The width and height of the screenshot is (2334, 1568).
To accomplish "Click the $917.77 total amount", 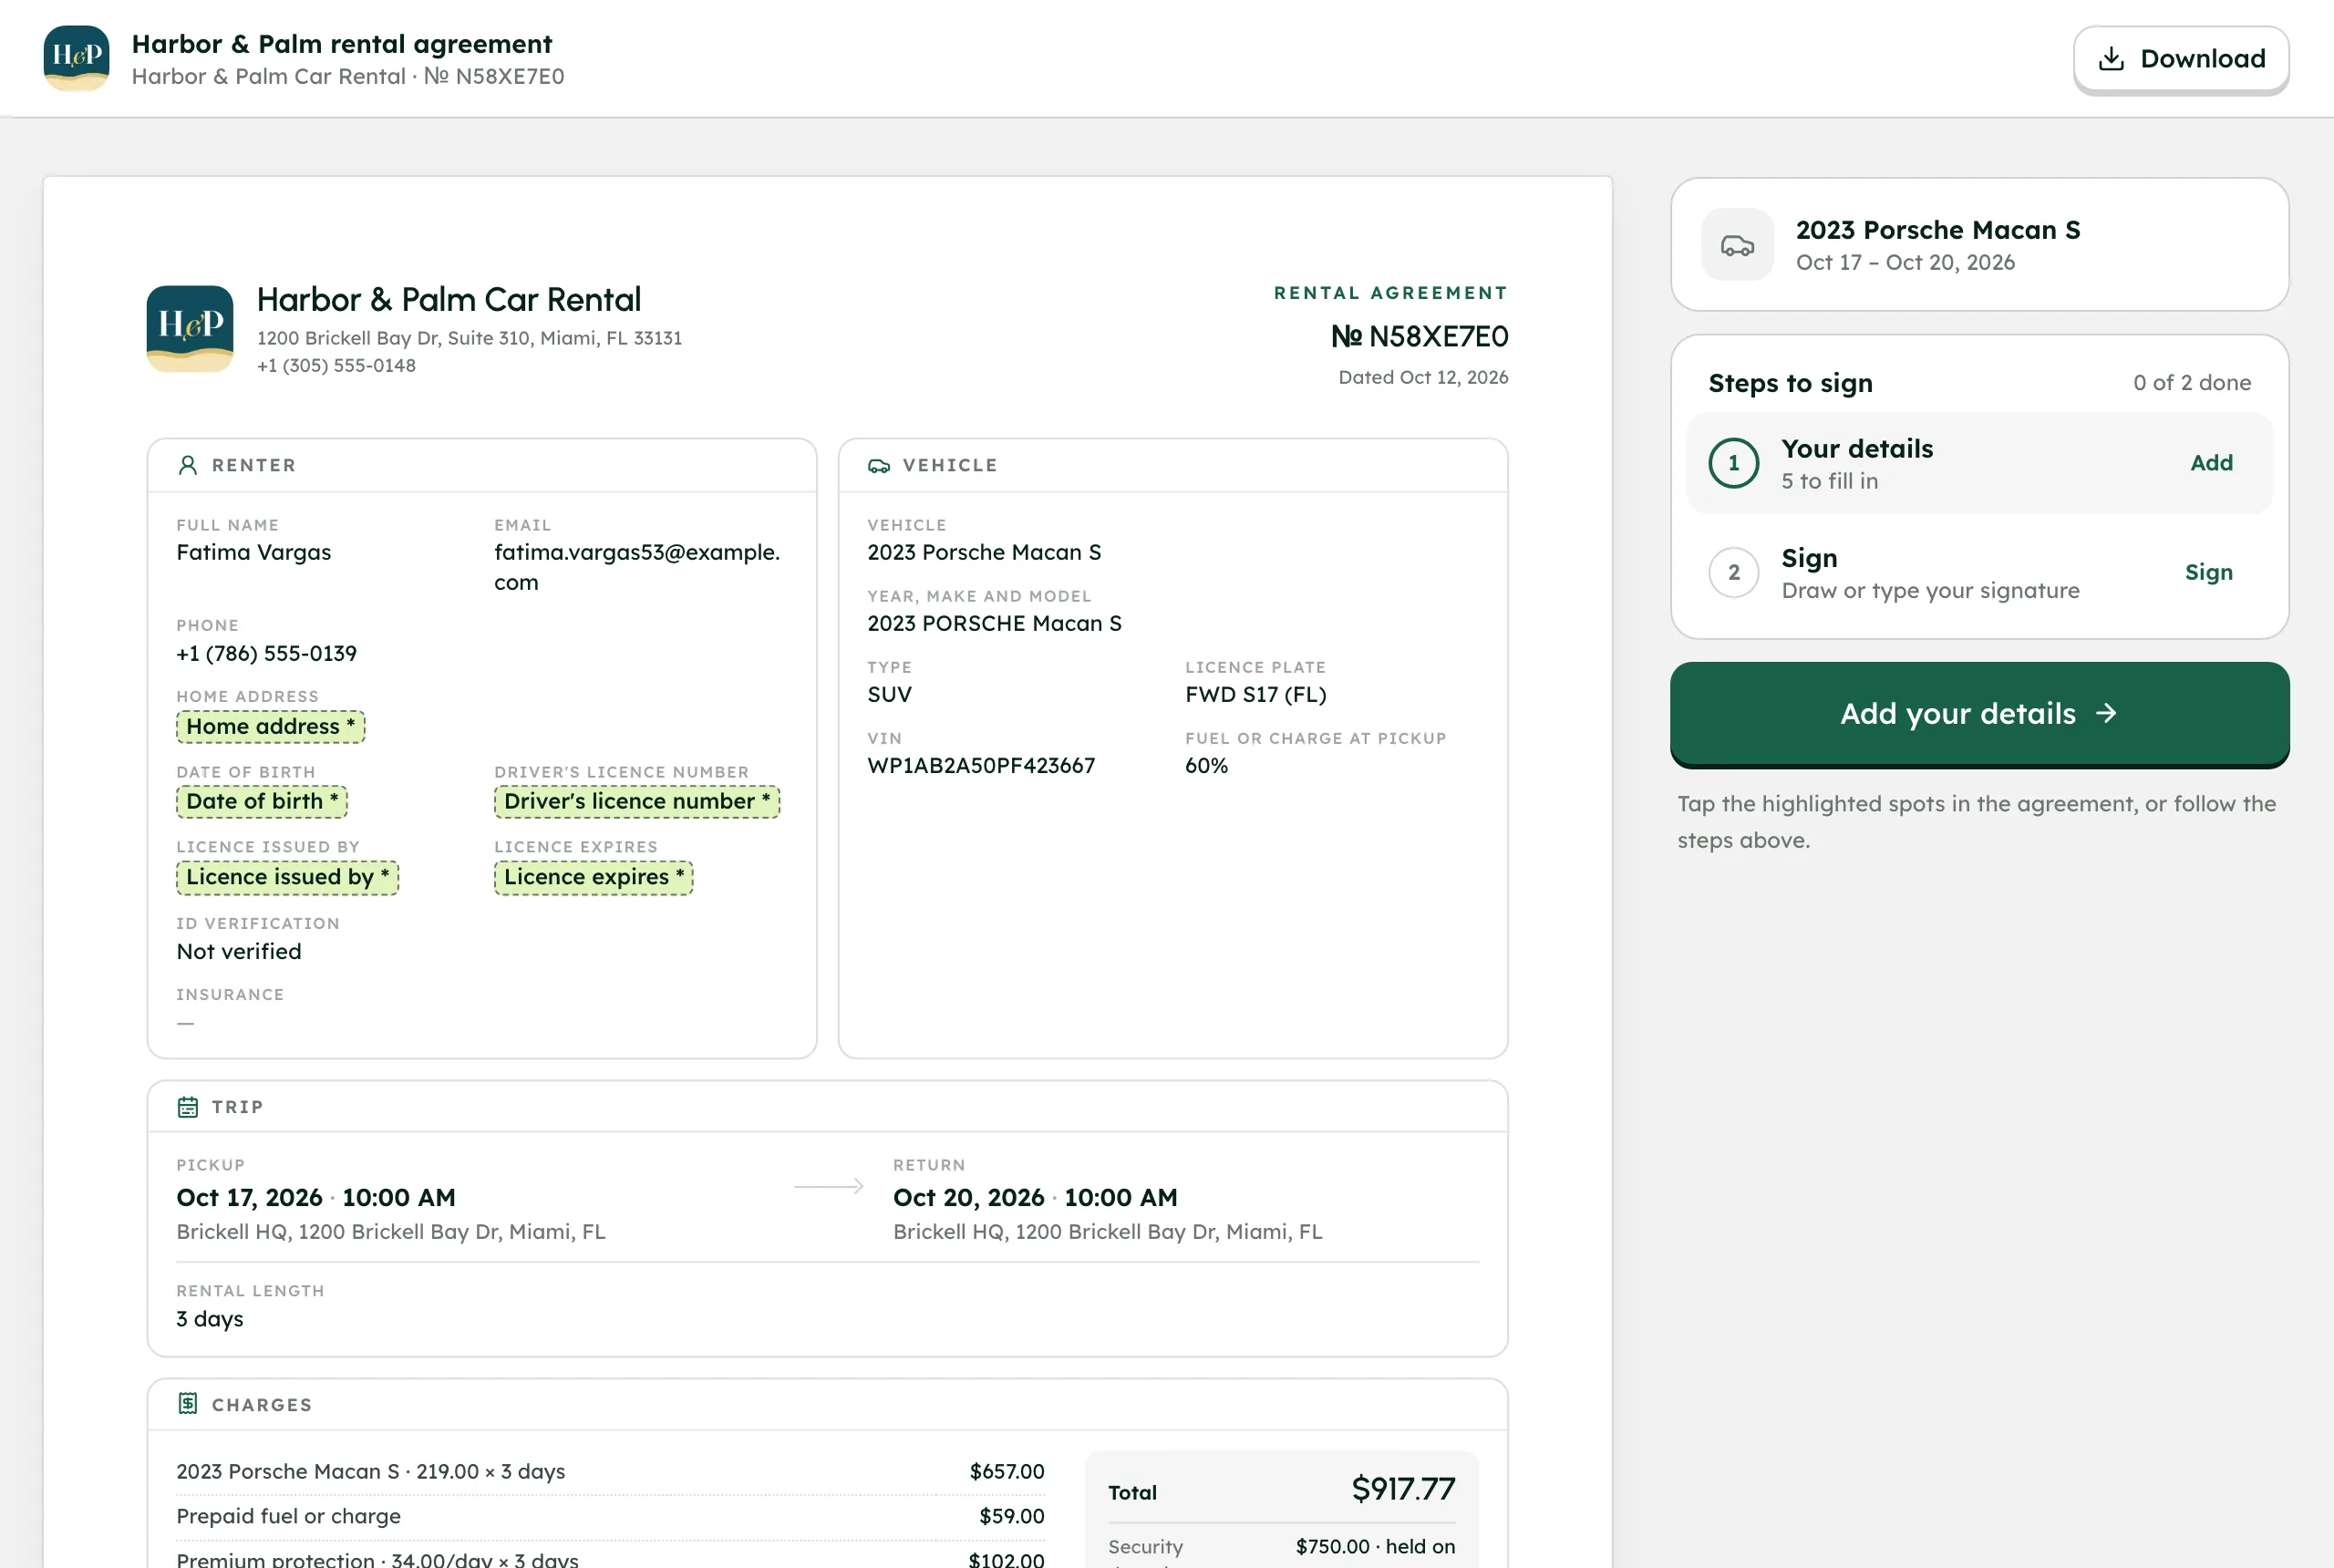I will click(1402, 1489).
